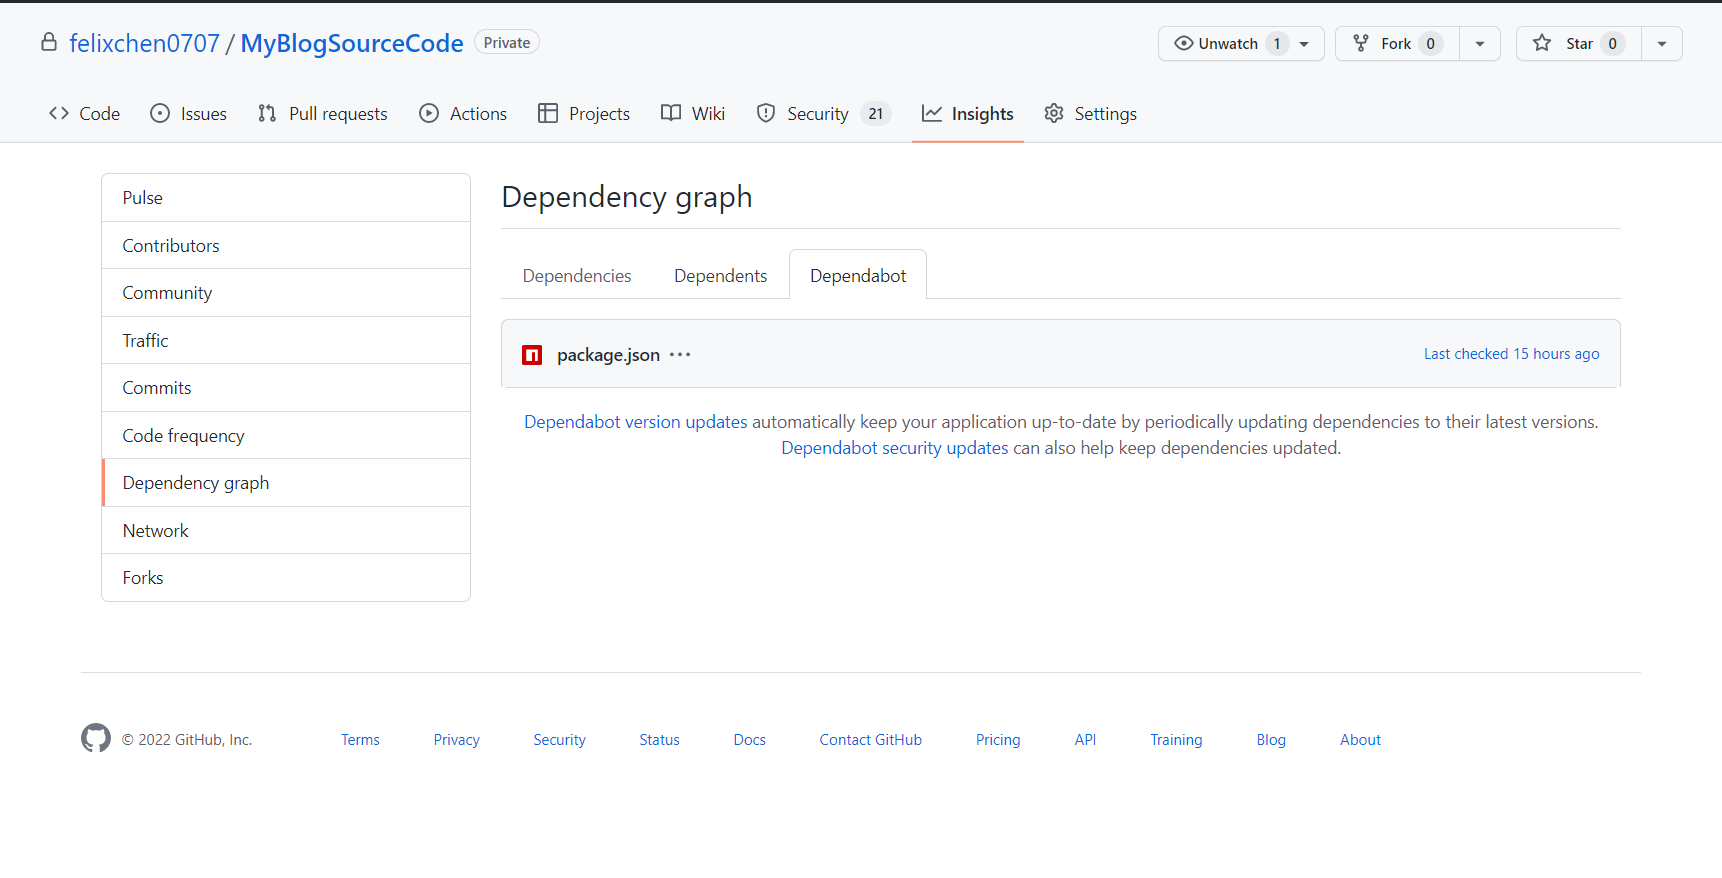The width and height of the screenshot is (1722, 878).
Task: Click the Insights graph icon
Action: click(x=932, y=113)
